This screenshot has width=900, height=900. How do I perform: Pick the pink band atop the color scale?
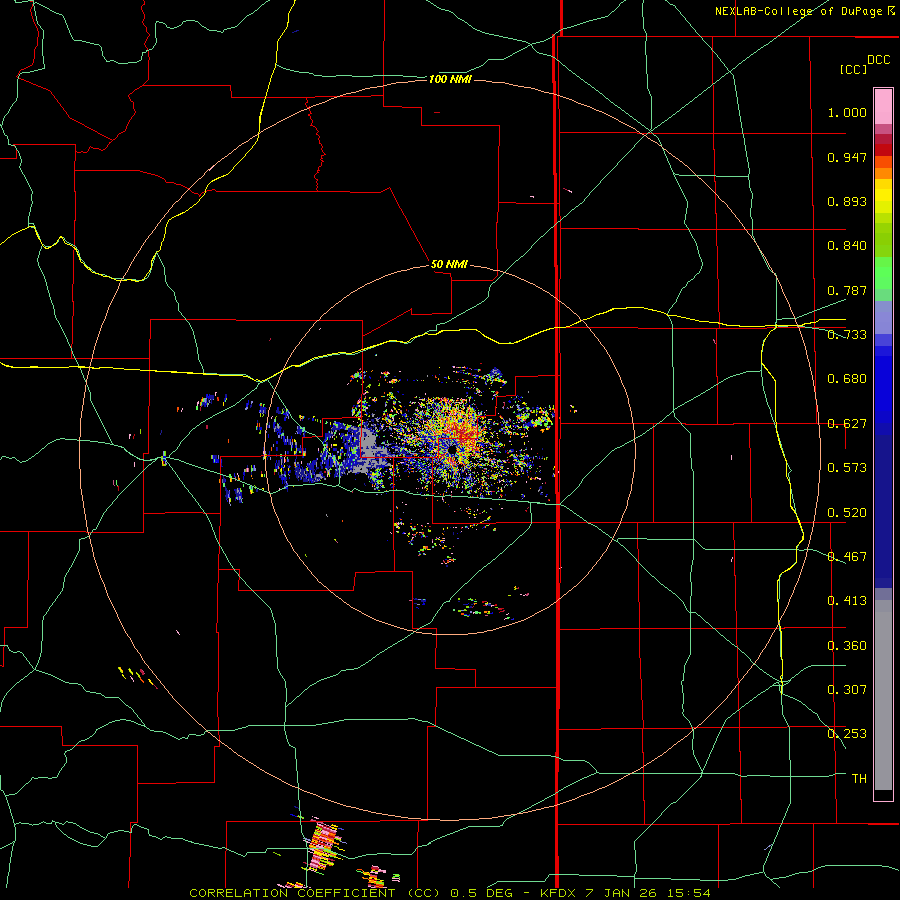click(883, 106)
